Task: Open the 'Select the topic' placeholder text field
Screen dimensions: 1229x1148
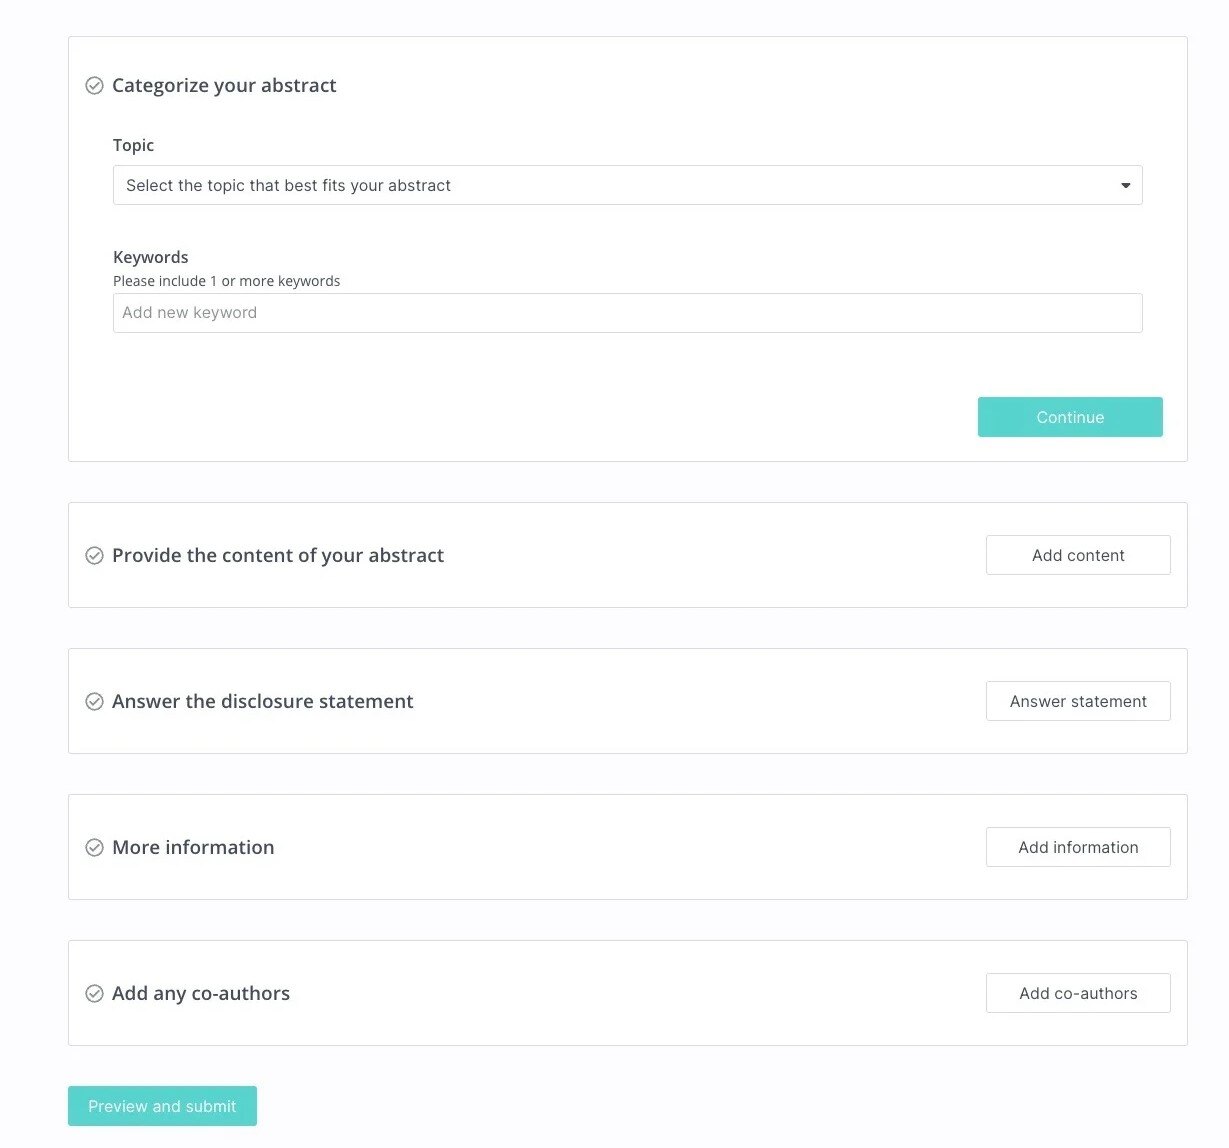Action: (288, 186)
